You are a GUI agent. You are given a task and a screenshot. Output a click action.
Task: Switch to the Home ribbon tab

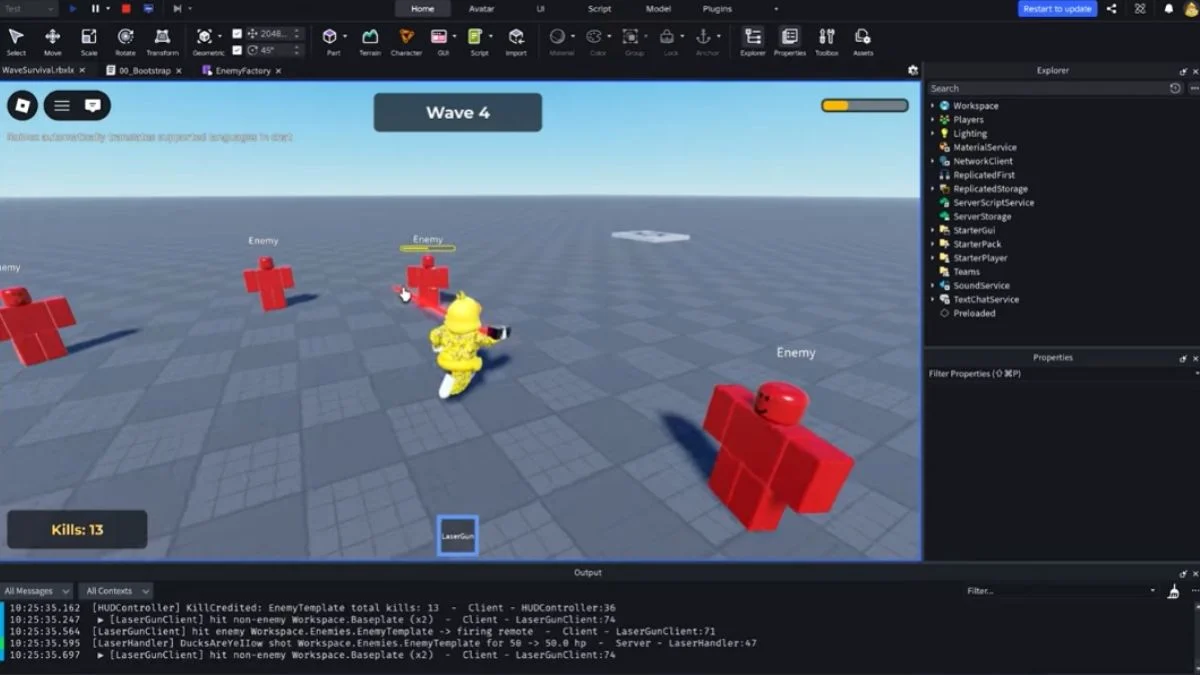click(423, 8)
